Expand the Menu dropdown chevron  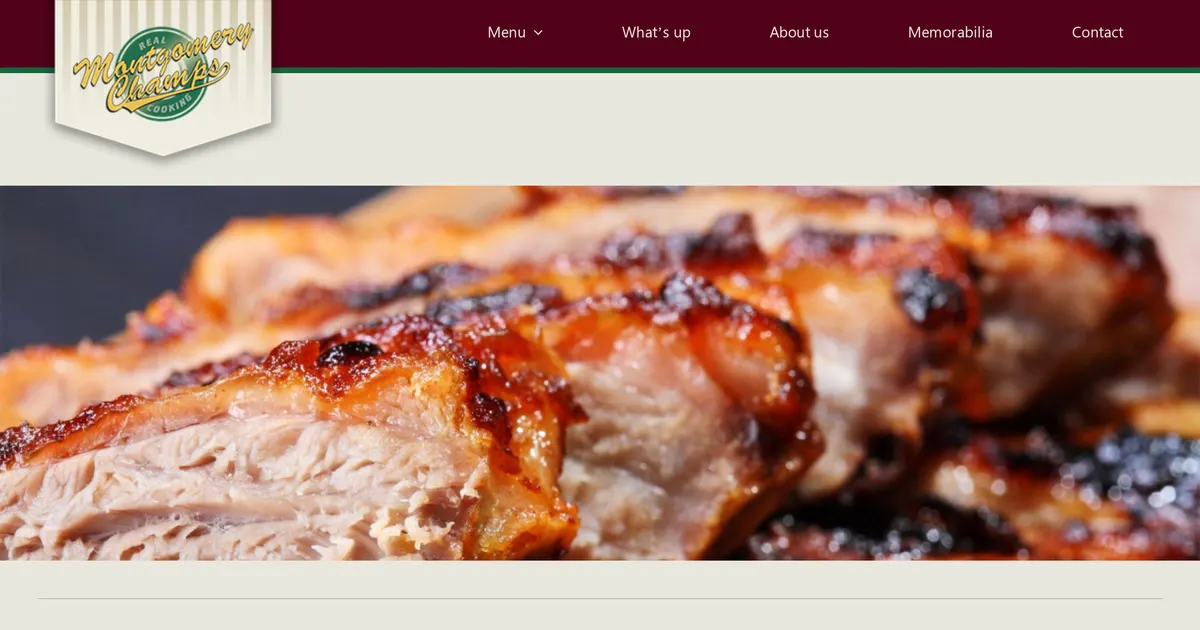pos(538,33)
